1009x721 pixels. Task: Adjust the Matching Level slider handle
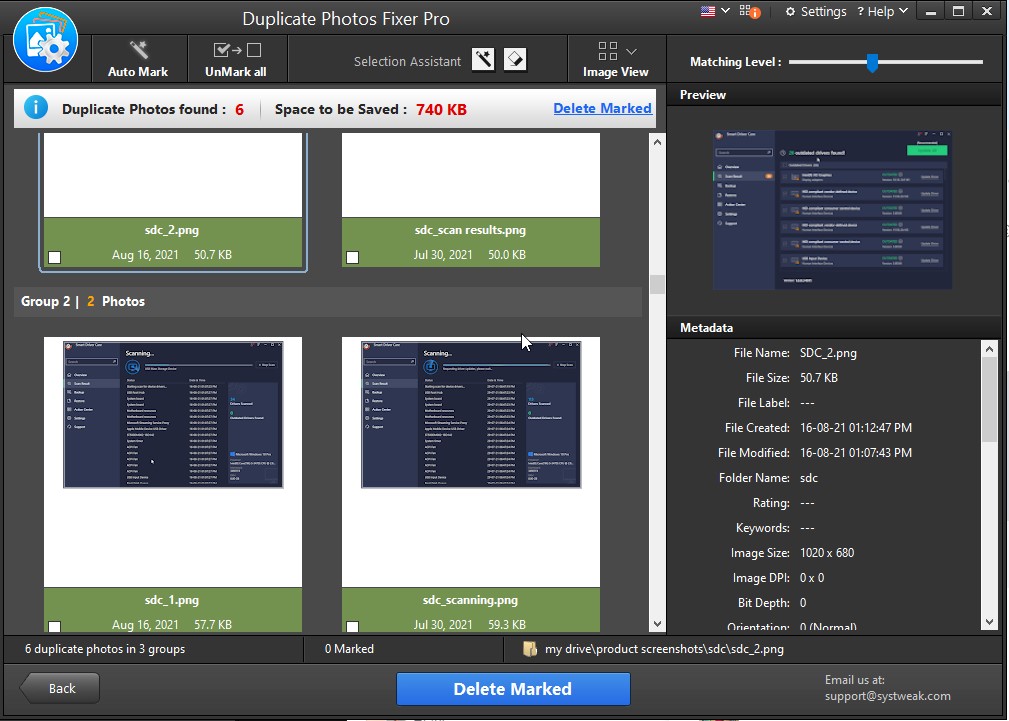872,63
